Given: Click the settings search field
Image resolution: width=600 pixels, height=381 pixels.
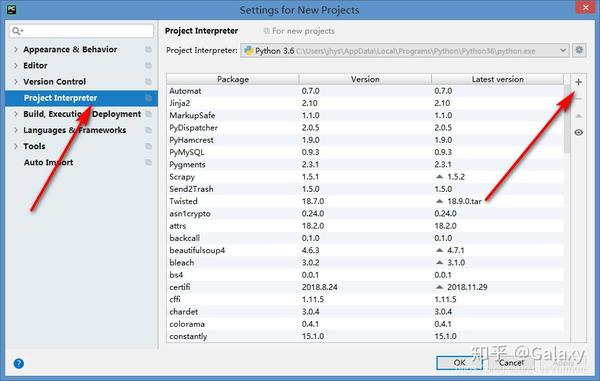Looking at the screenshot, I should [x=82, y=31].
